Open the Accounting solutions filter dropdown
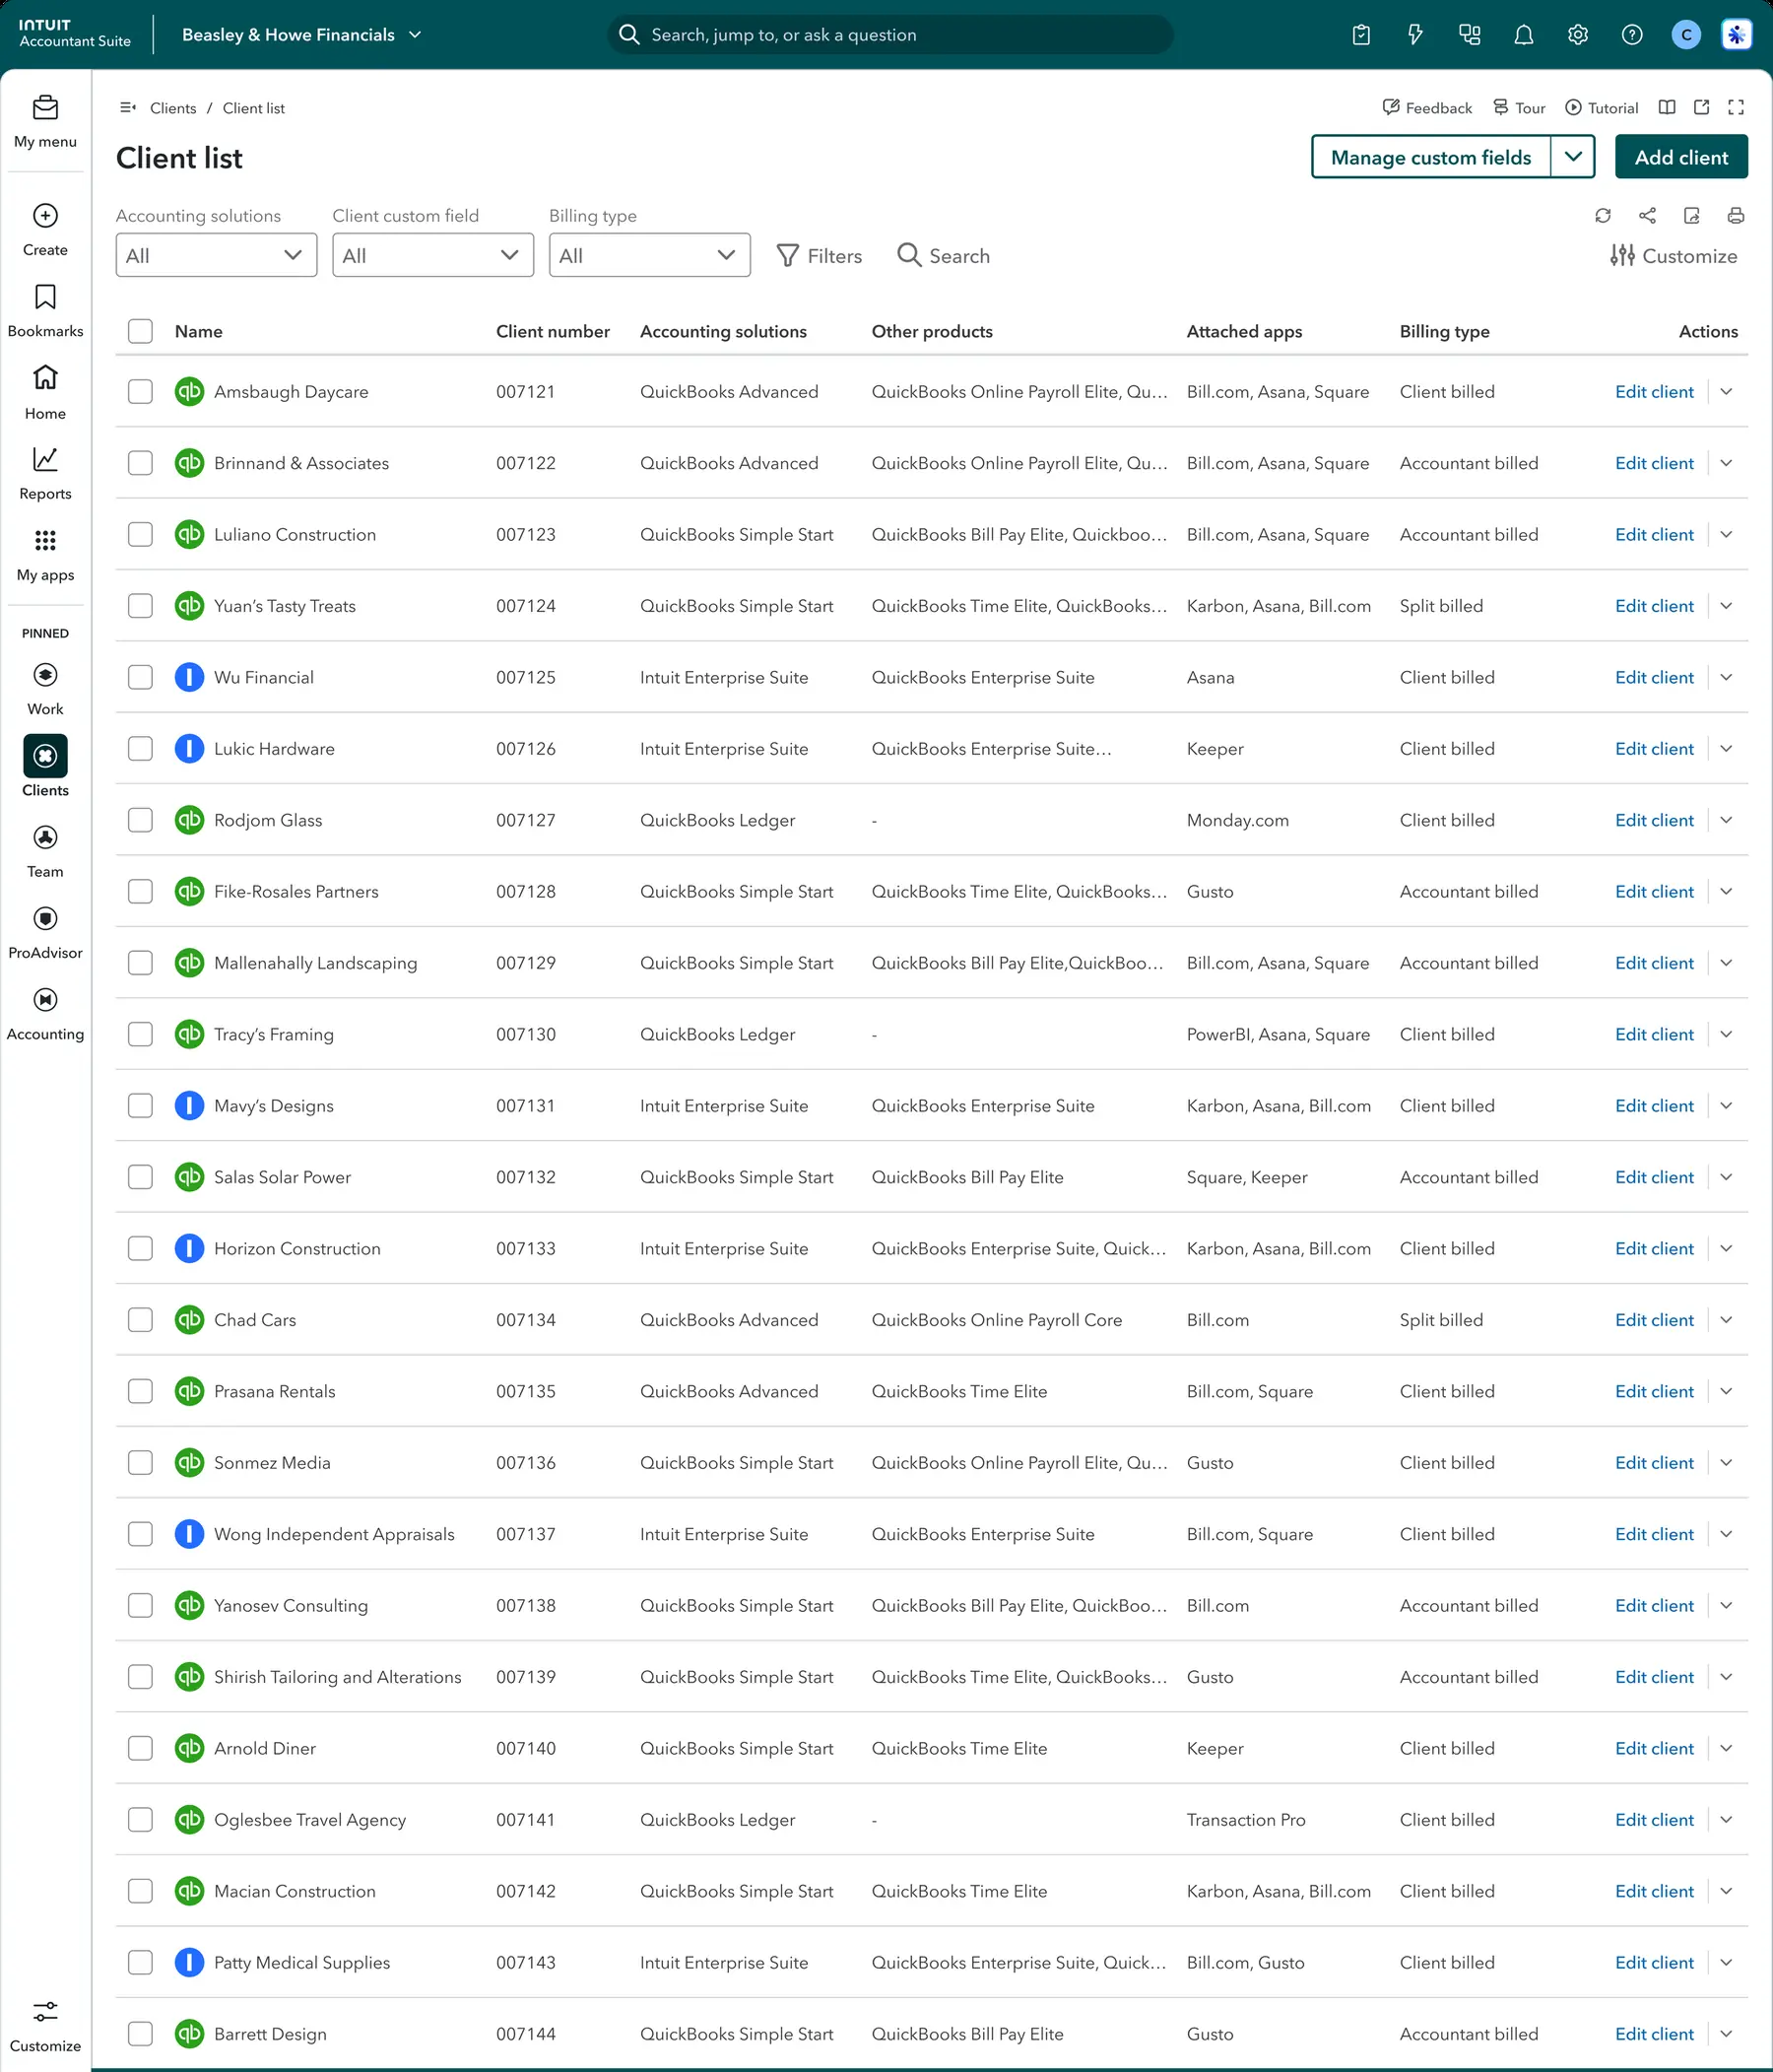 pos(216,255)
